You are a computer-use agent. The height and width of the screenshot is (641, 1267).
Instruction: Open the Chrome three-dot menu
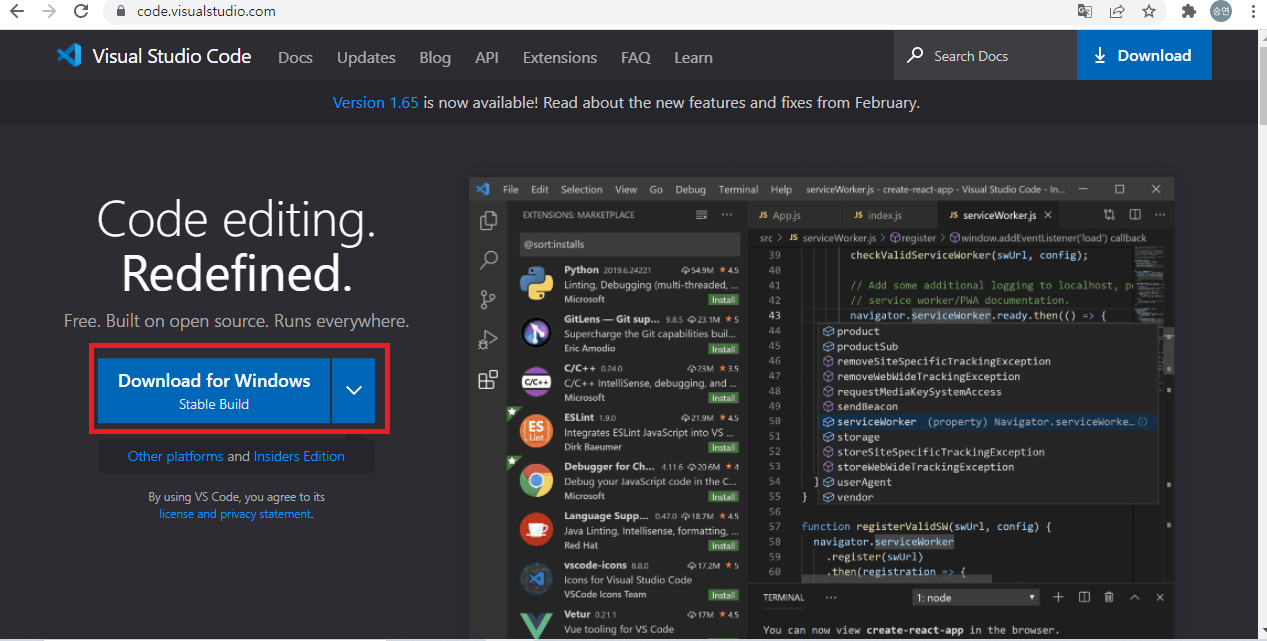1253,12
